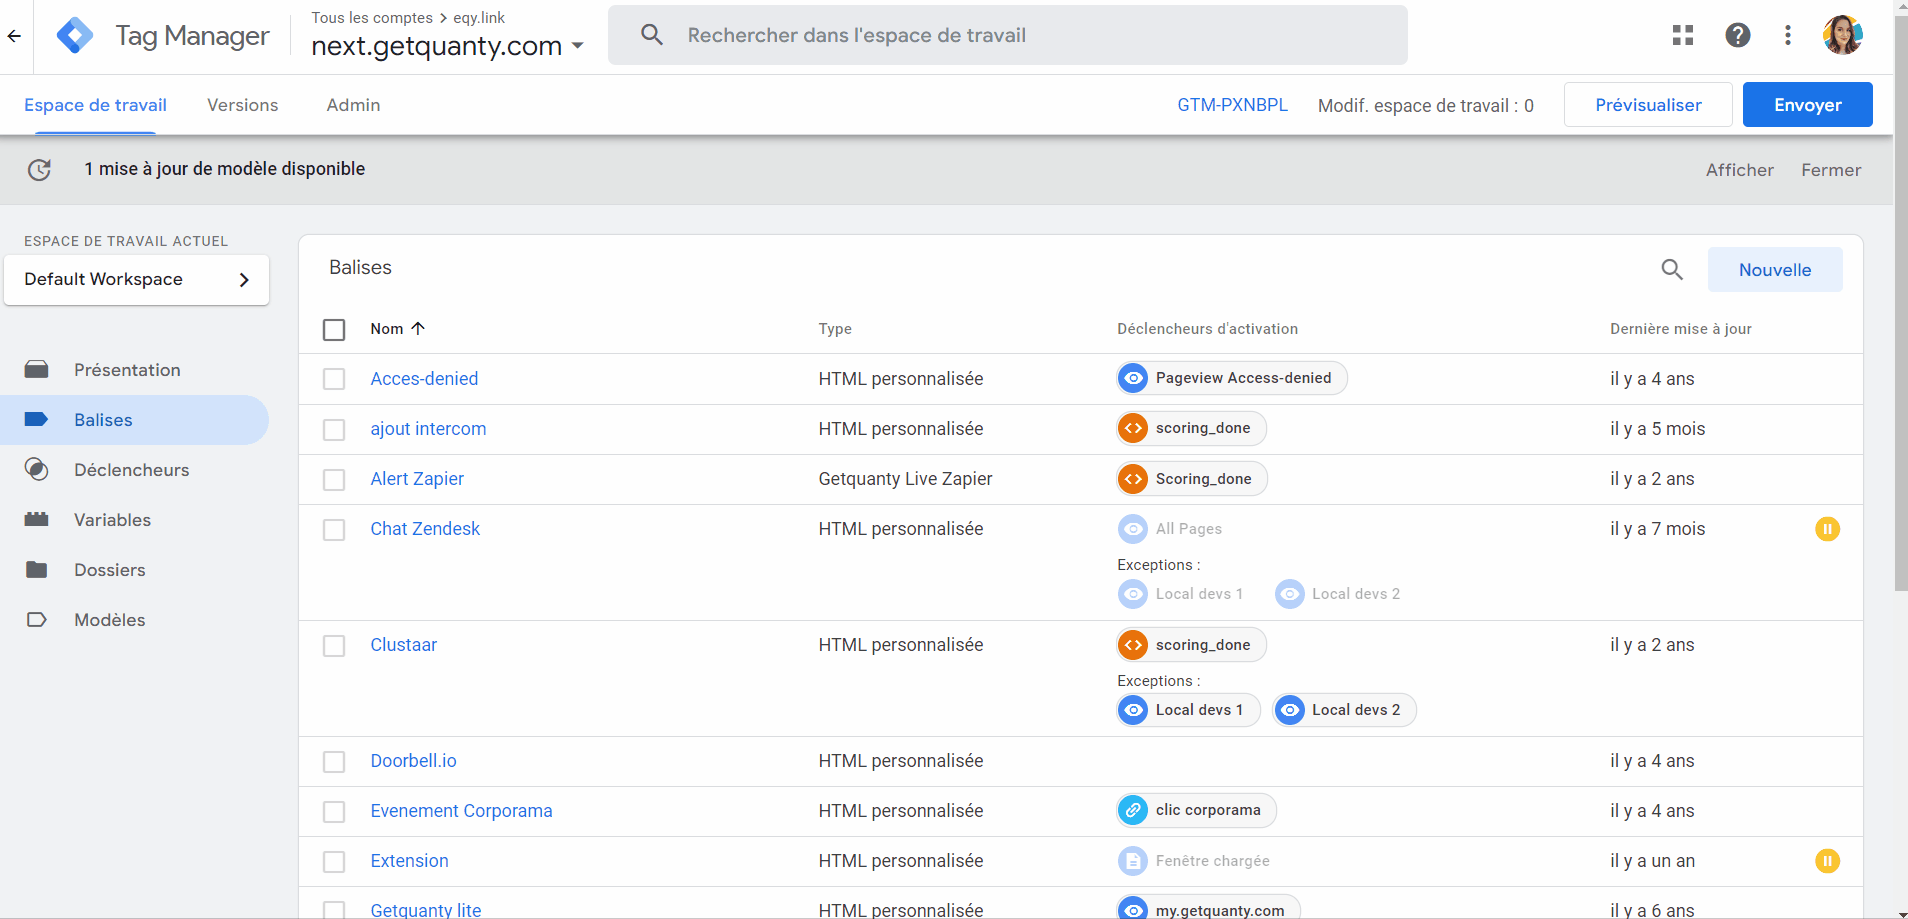Click the Envoyer button
The width and height of the screenshot is (1908, 919).
[x=1807, y=105]
